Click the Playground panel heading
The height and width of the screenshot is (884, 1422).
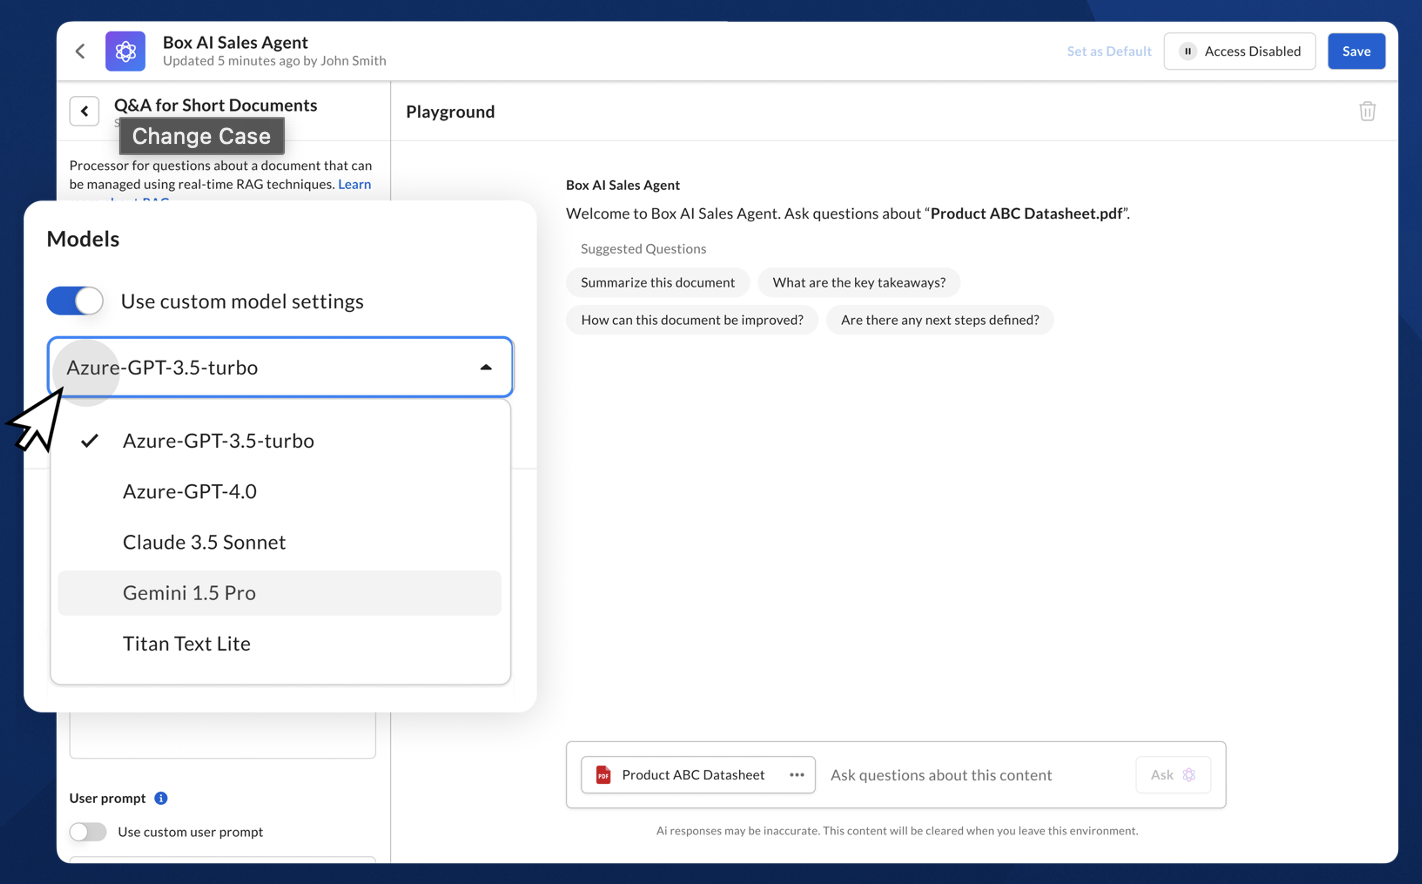(450, 112)
